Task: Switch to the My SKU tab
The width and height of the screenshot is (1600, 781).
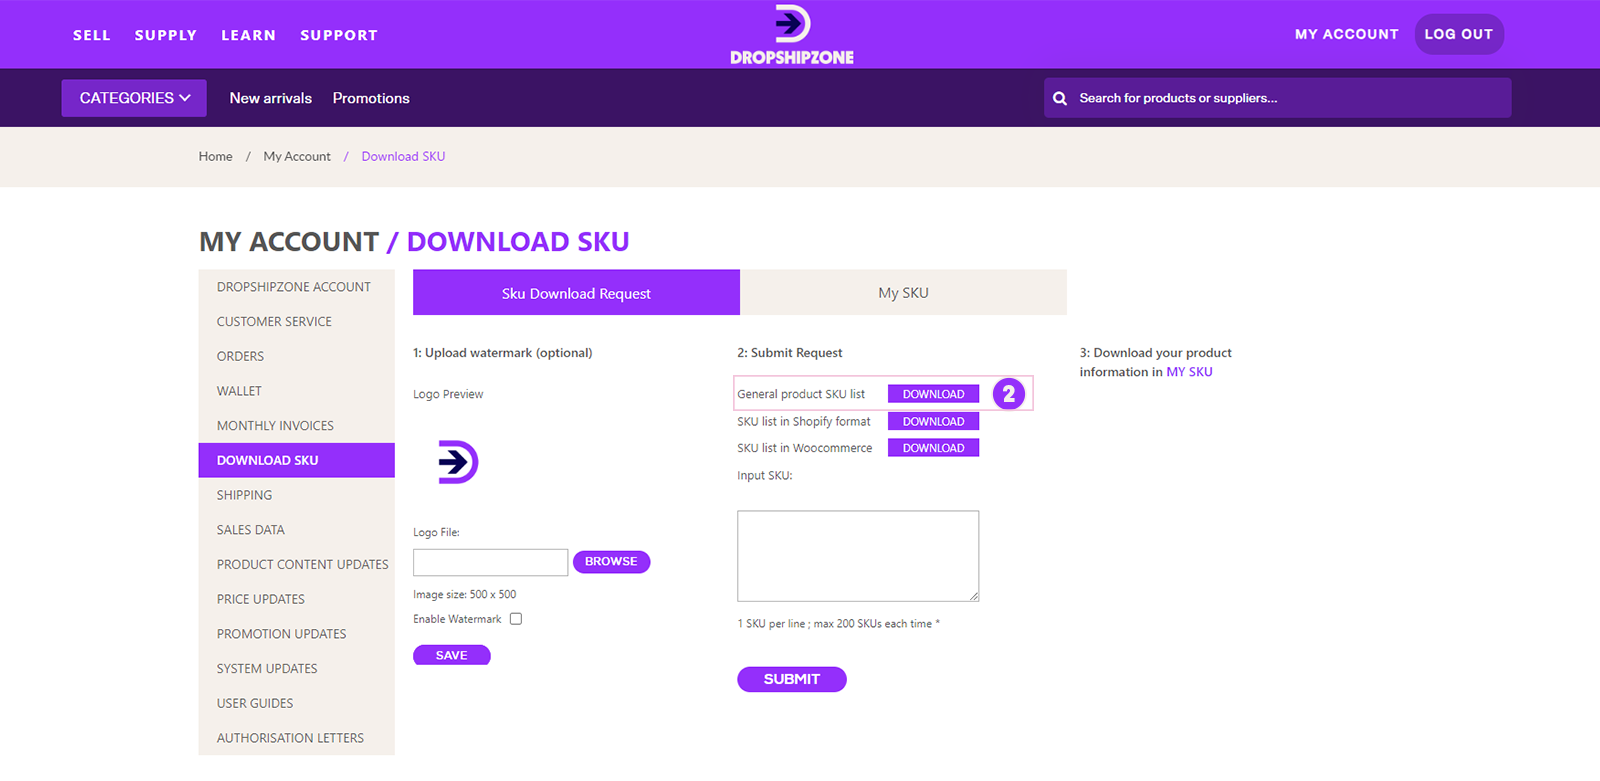Action: [903, 293]
